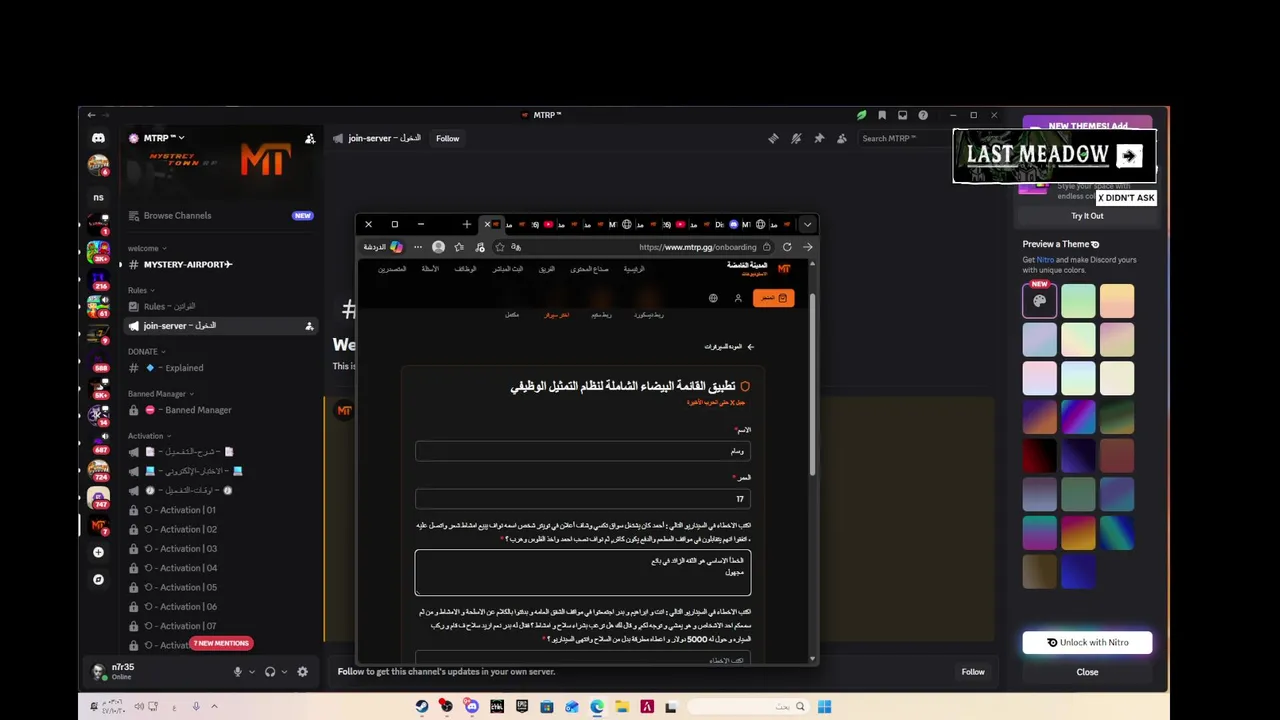Click the green leaf icon in title bar
The image size is (1280, 720).
(861, 115)
